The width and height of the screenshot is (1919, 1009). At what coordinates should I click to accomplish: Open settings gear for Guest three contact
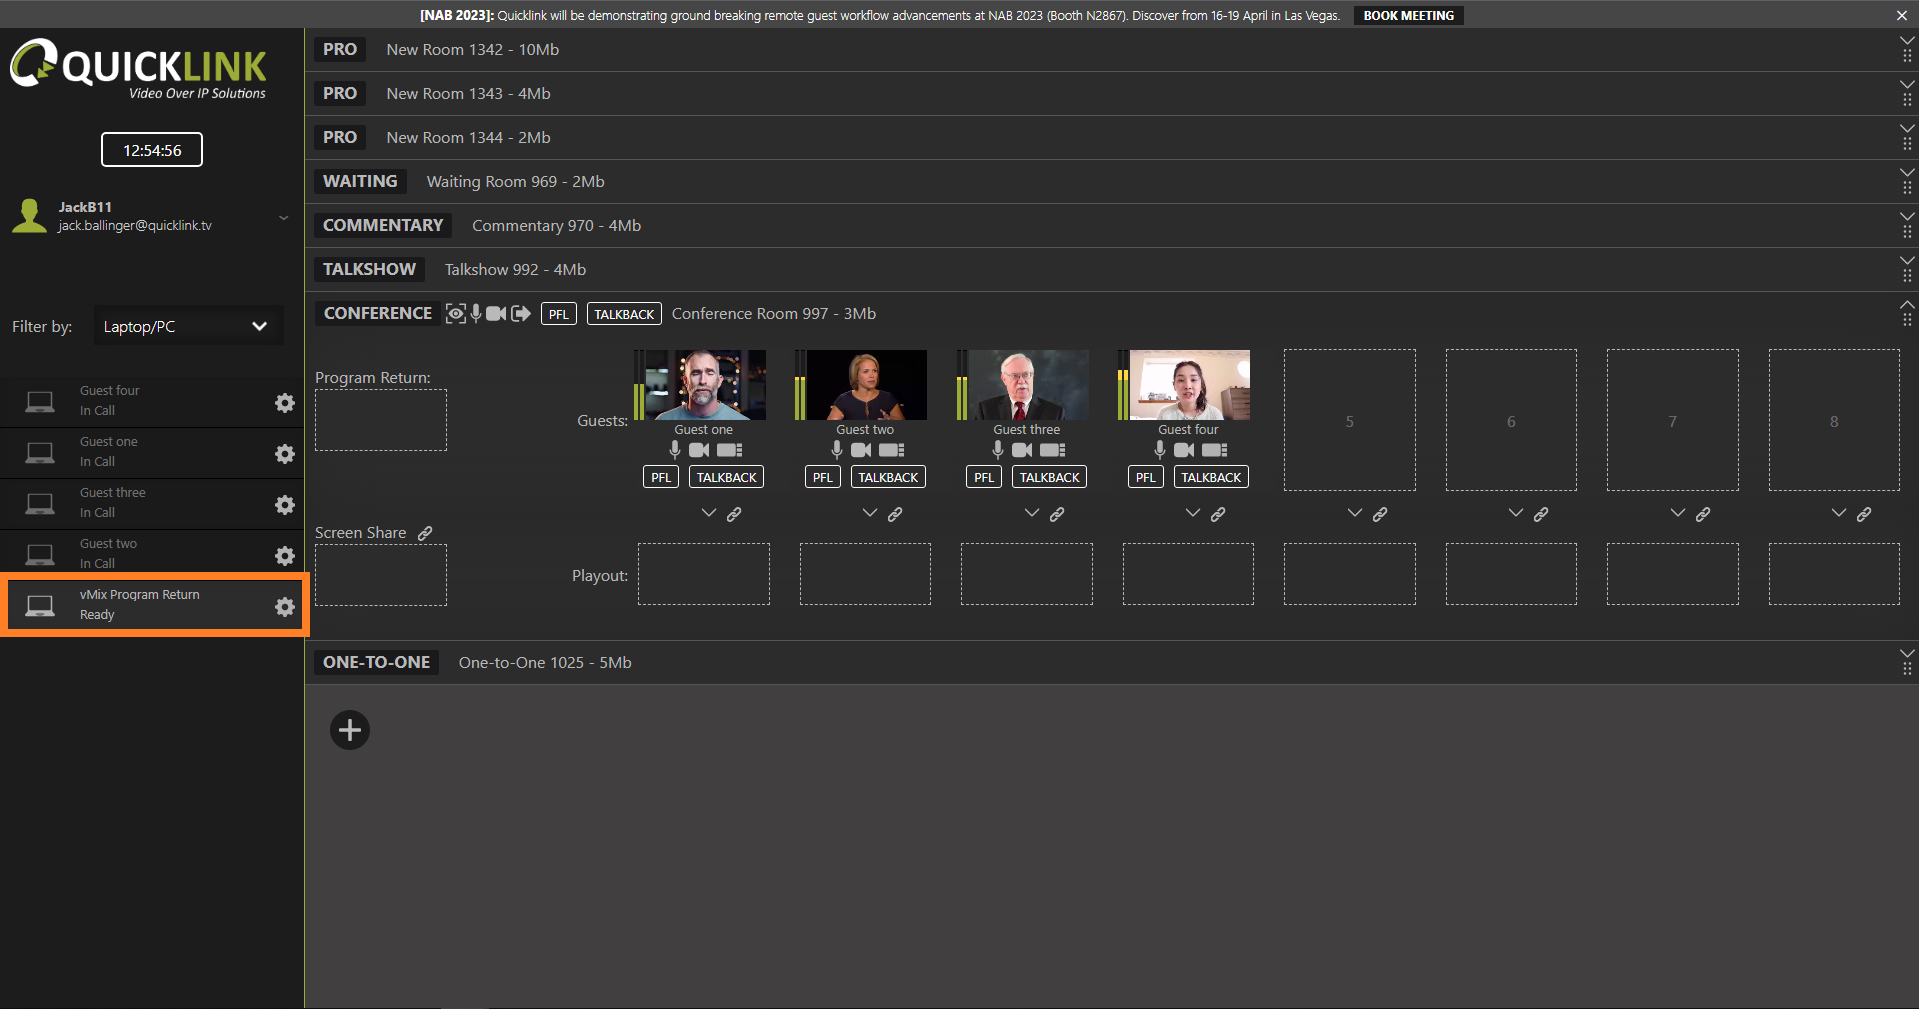285,505
